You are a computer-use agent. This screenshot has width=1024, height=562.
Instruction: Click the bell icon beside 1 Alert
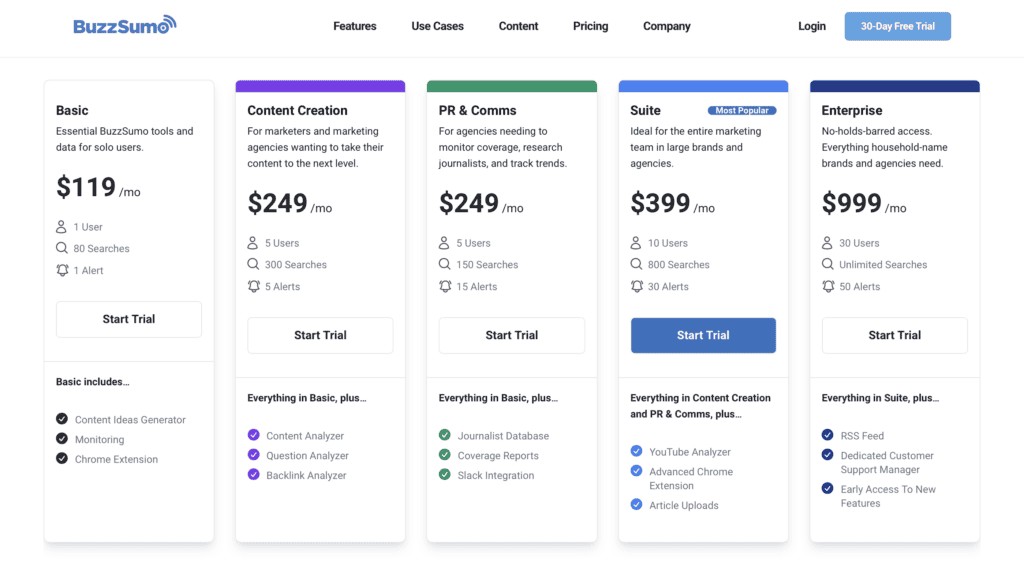coord(62,271)
